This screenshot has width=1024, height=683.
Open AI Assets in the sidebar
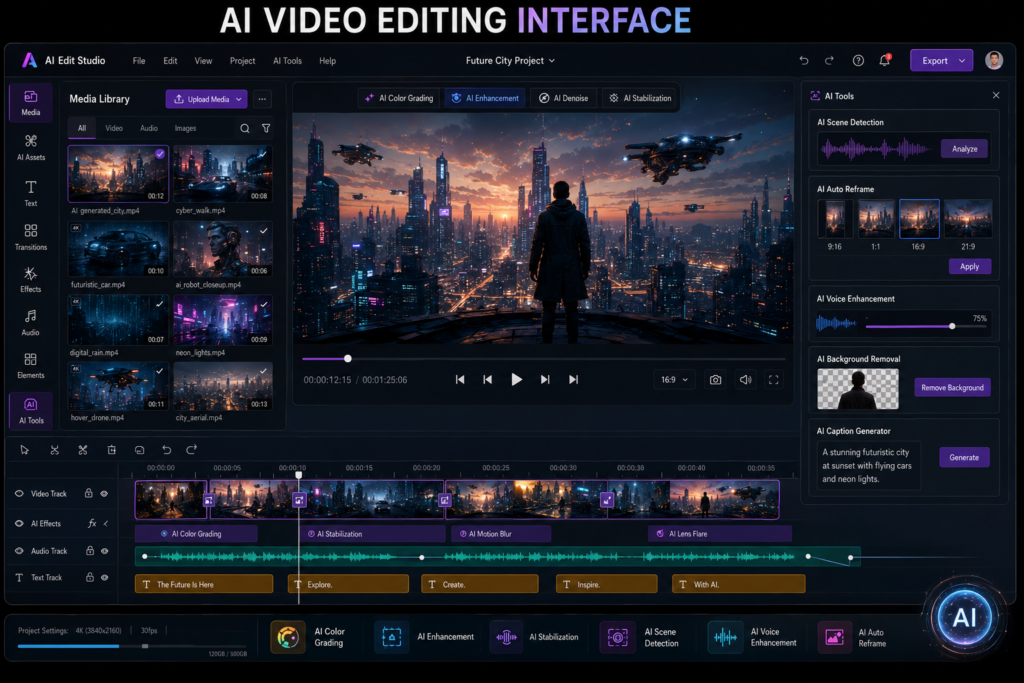pyautogui.click(x=31, y=148)
